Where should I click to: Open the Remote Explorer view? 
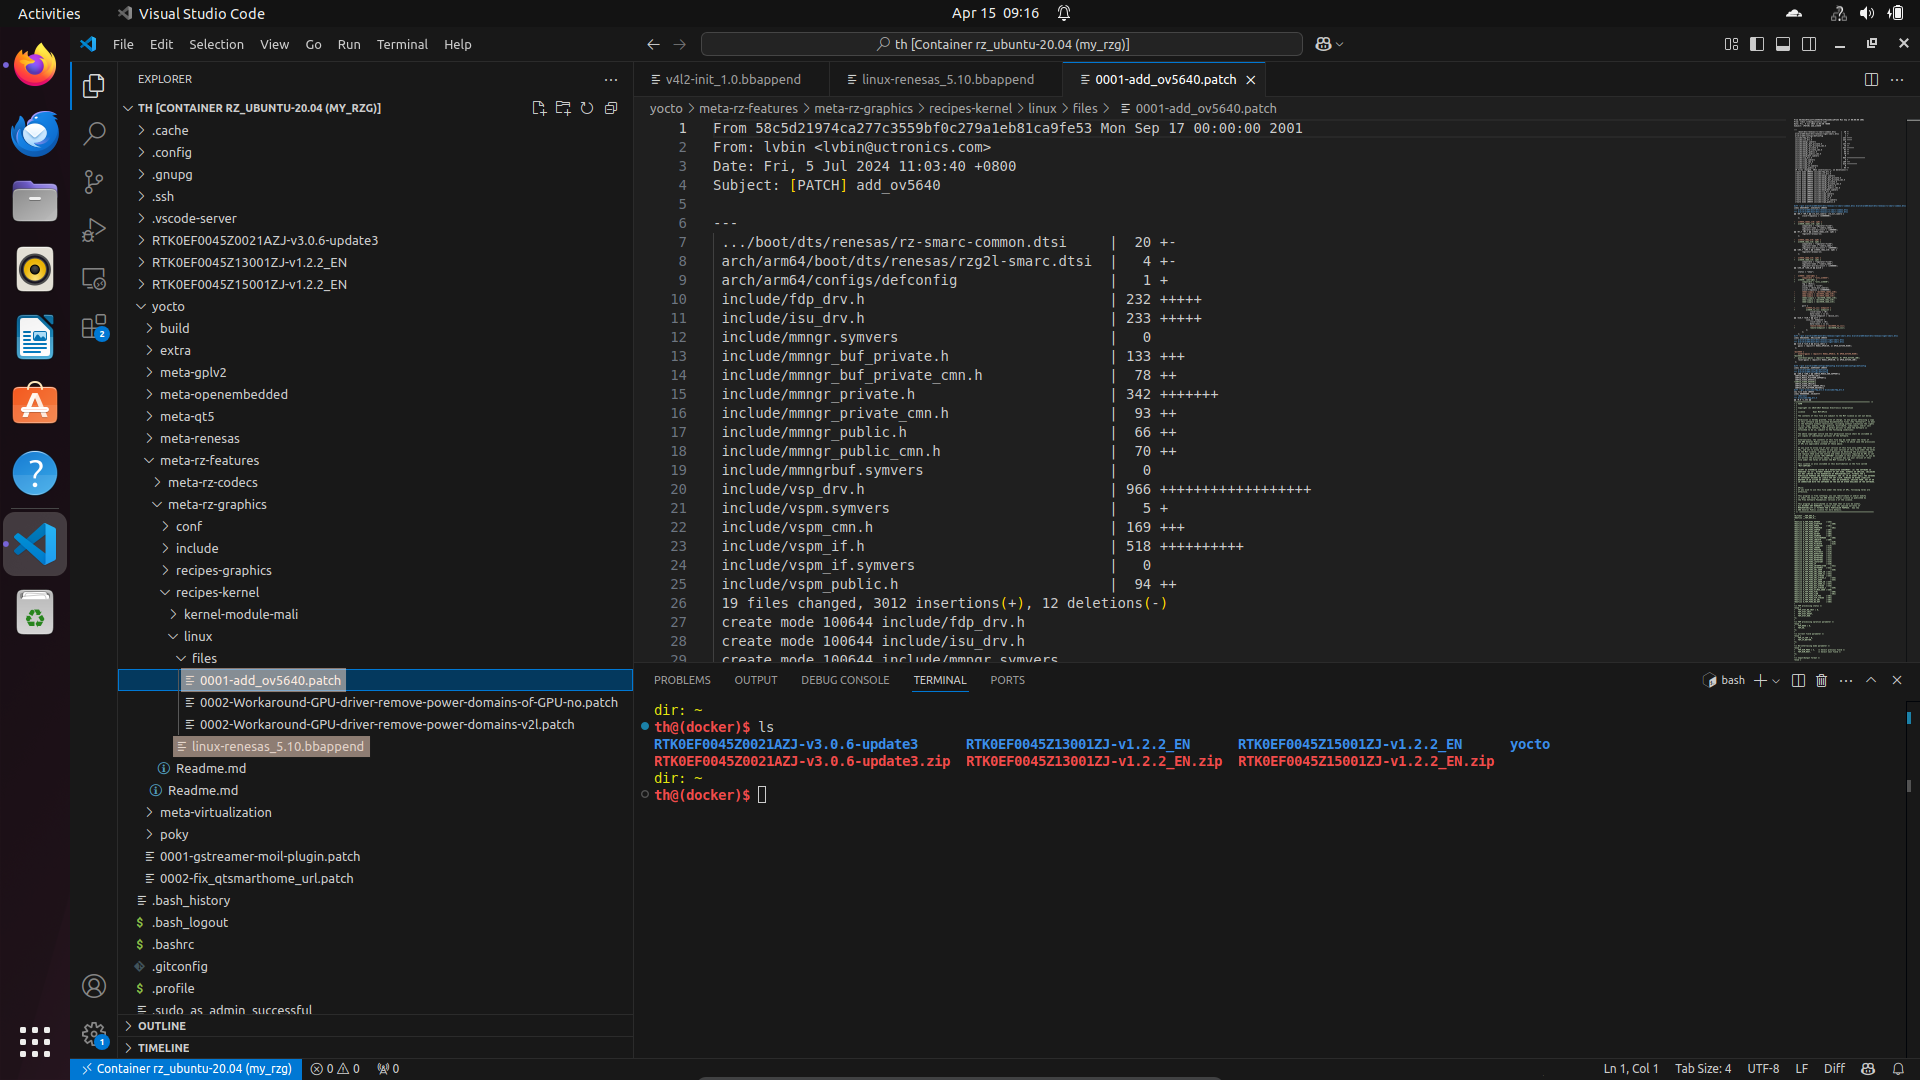click(94, 278)
